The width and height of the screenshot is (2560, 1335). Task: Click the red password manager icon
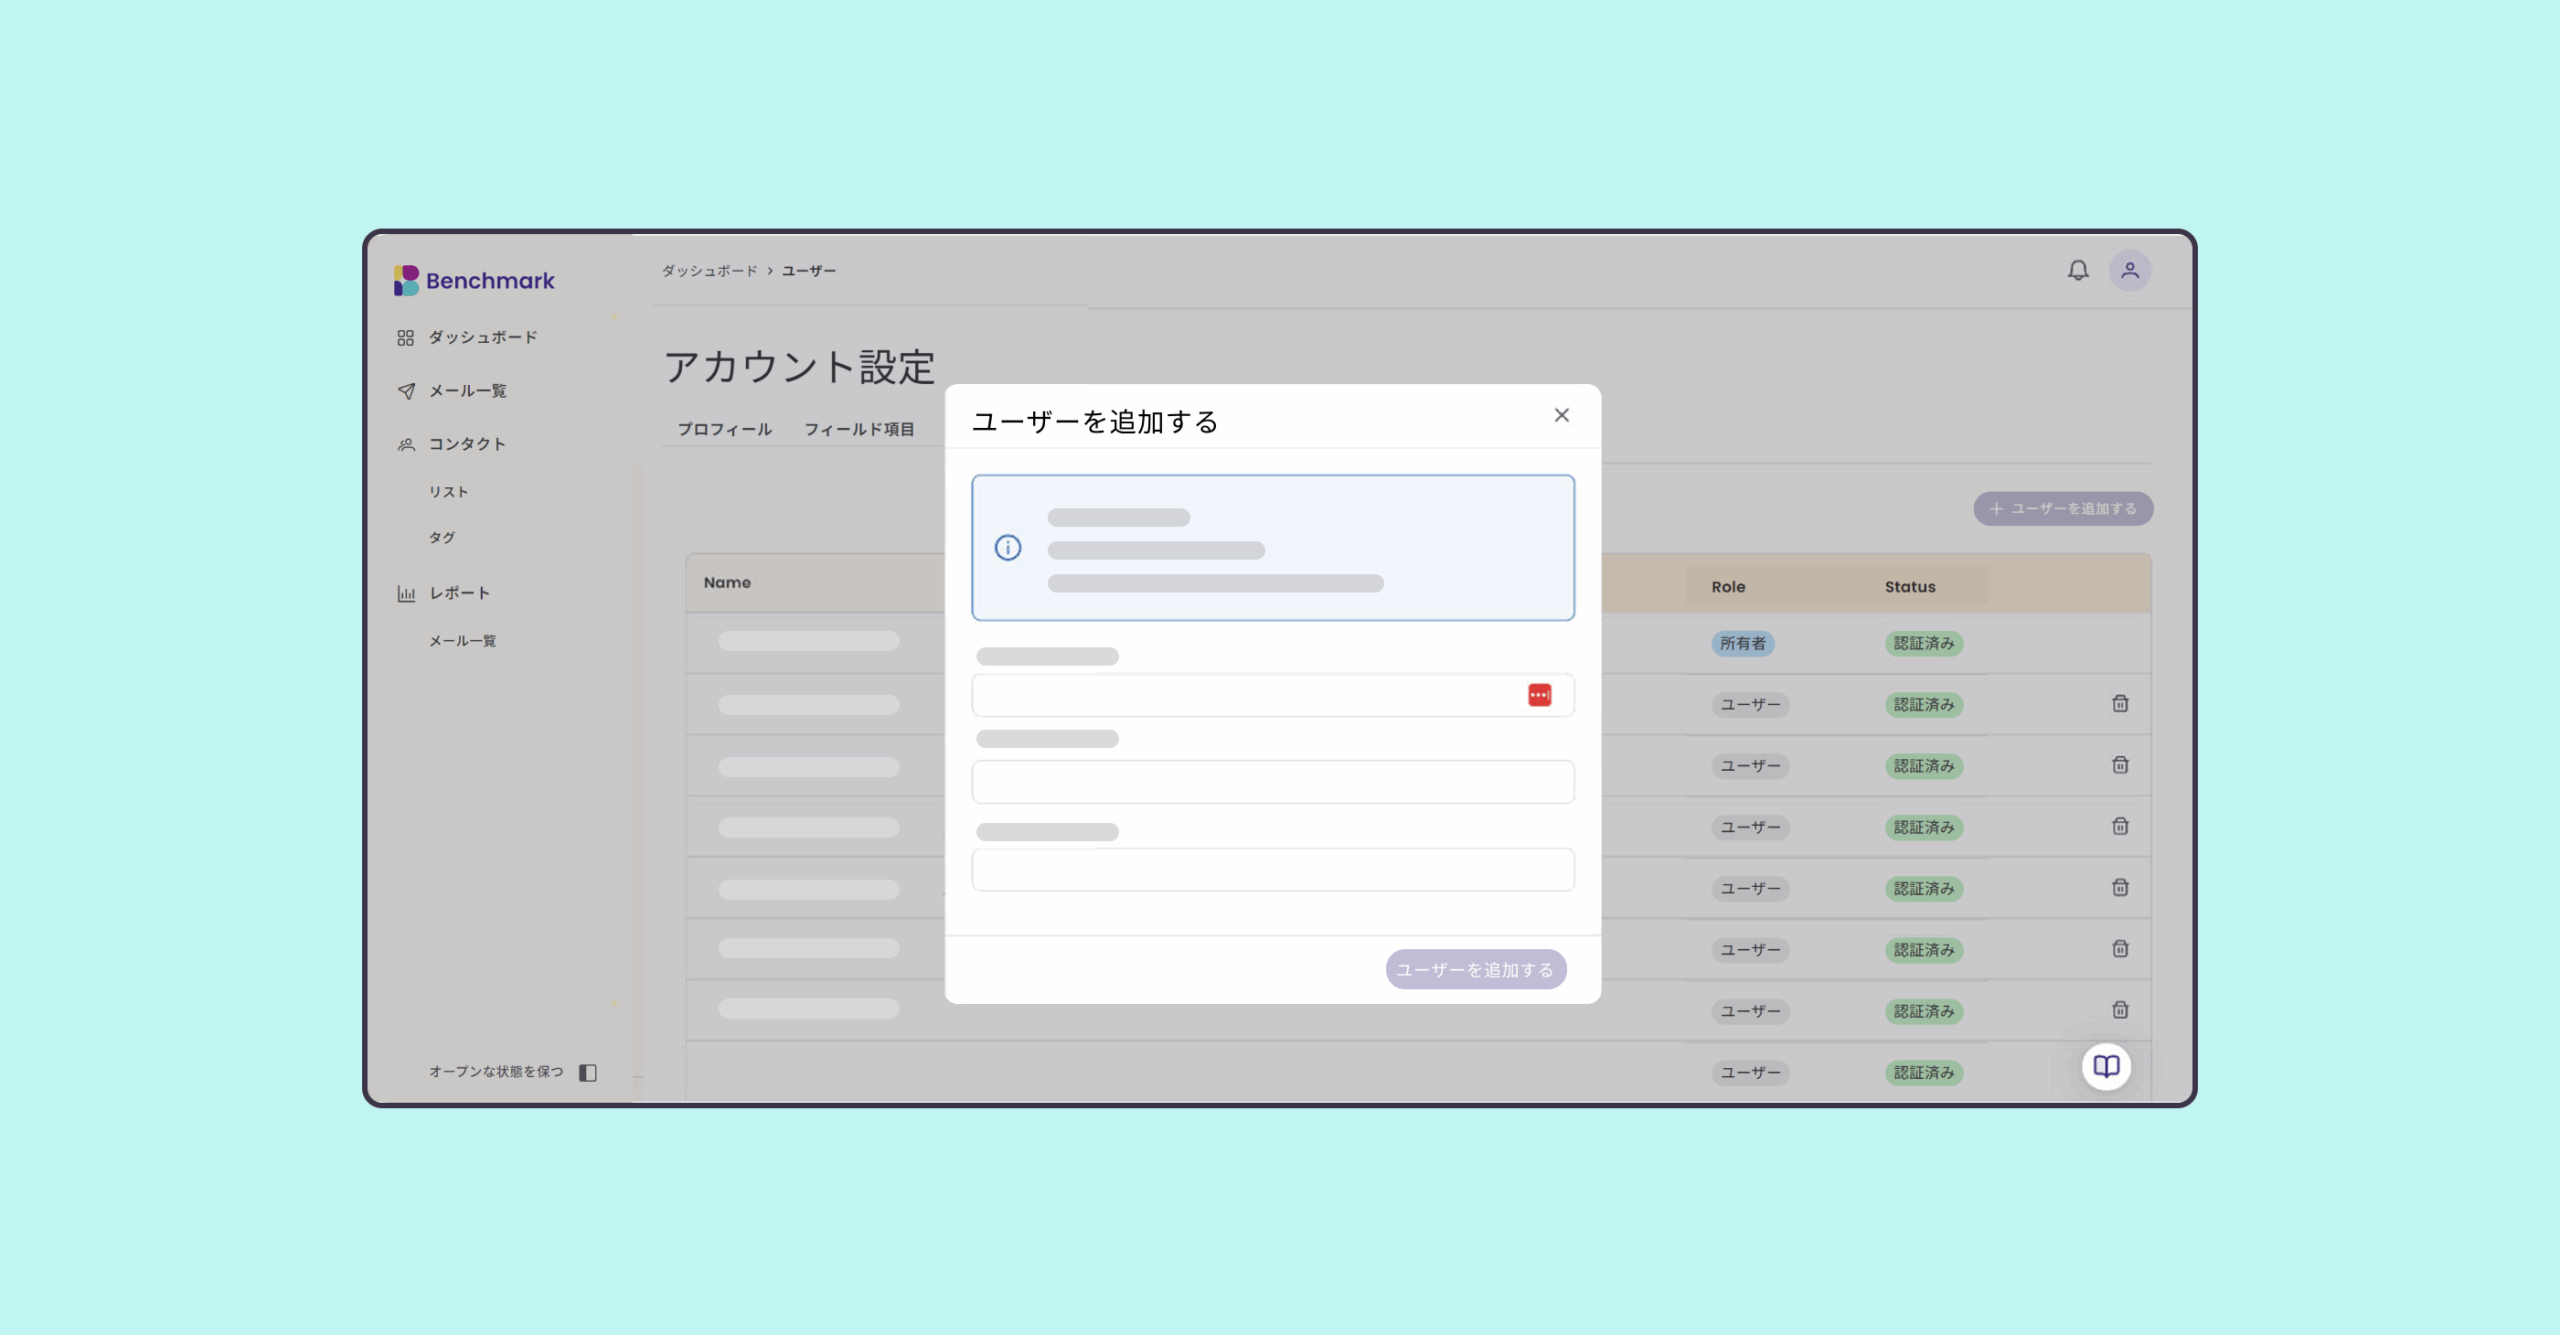point(1539,695)
